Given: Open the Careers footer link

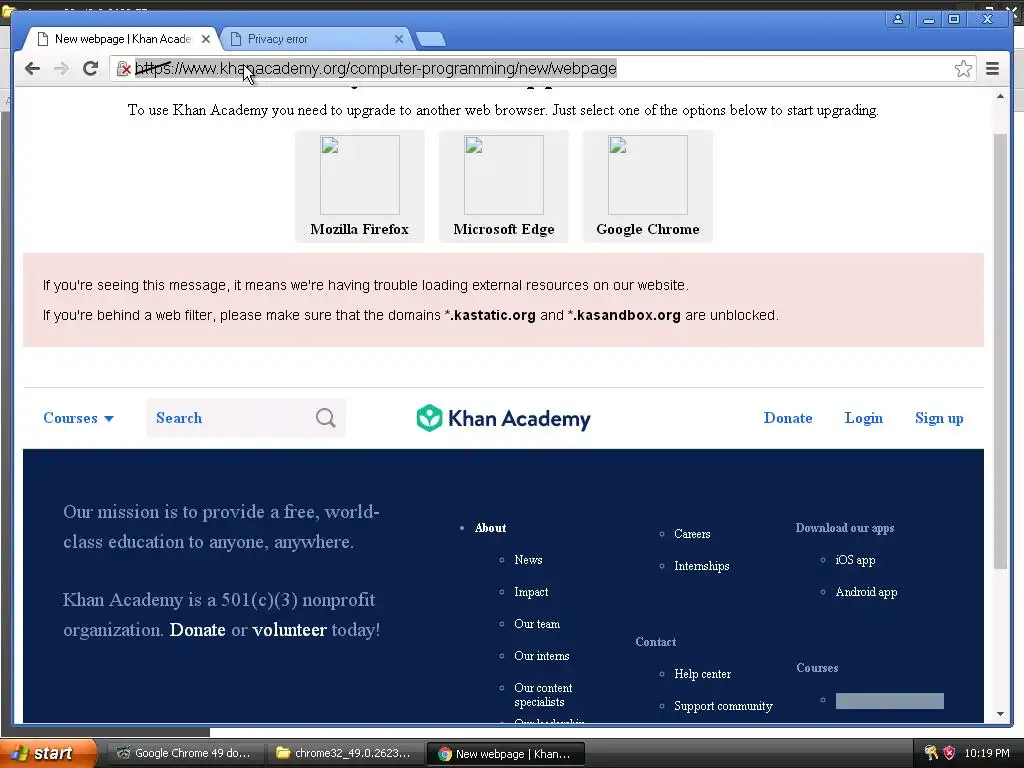Looking at the screenshot, I should [x=692, y=534].
